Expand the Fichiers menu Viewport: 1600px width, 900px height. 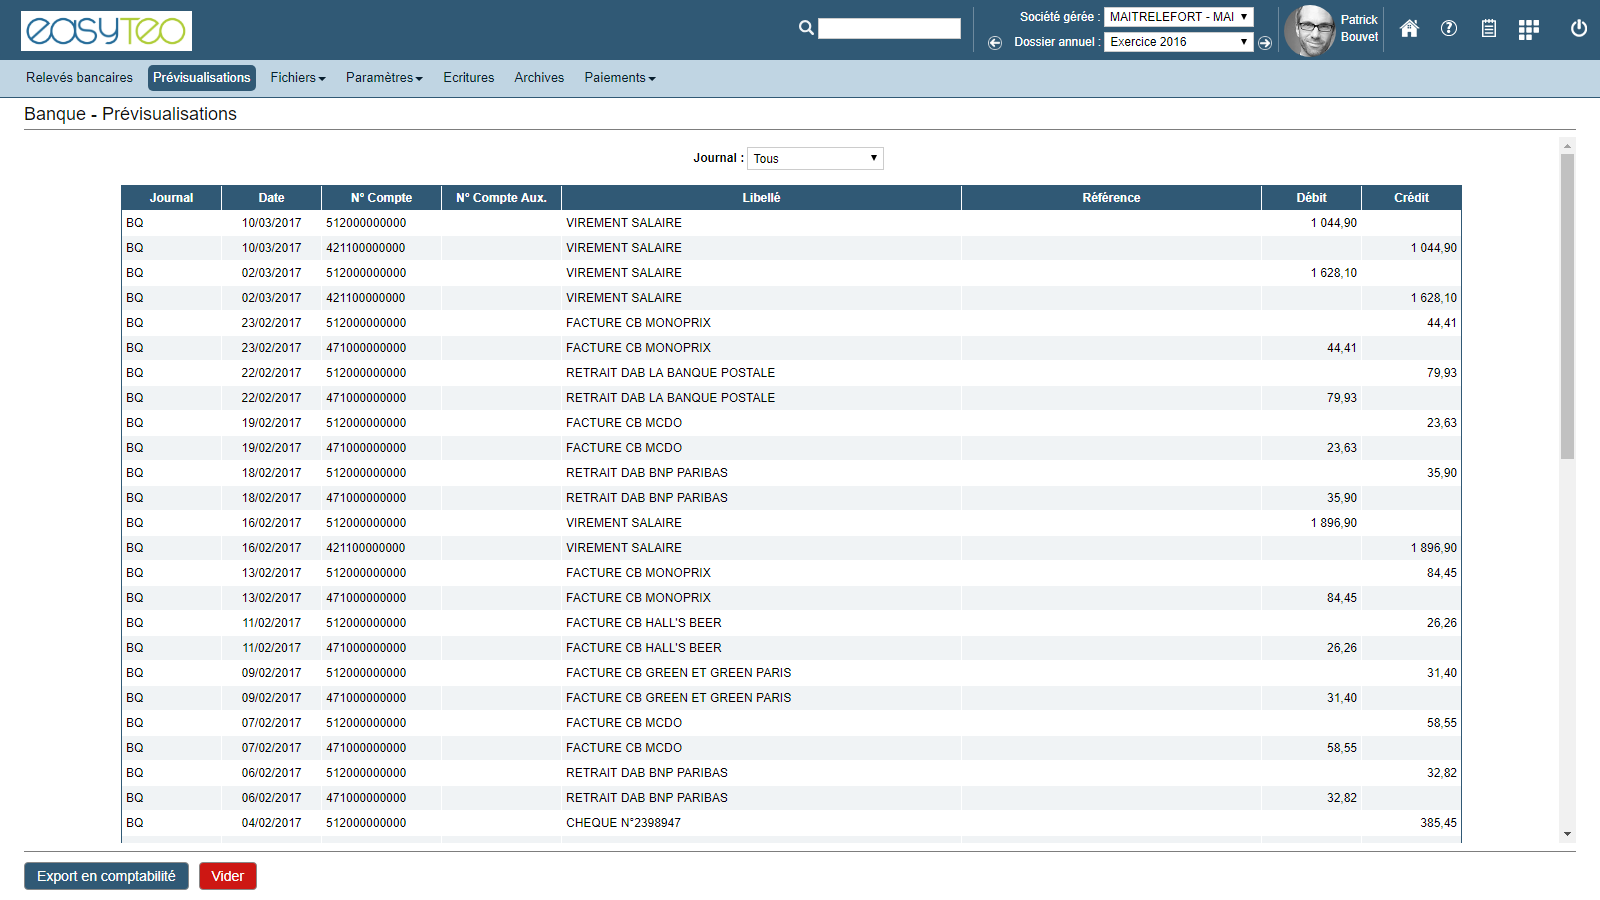click(x=297, y=78)
